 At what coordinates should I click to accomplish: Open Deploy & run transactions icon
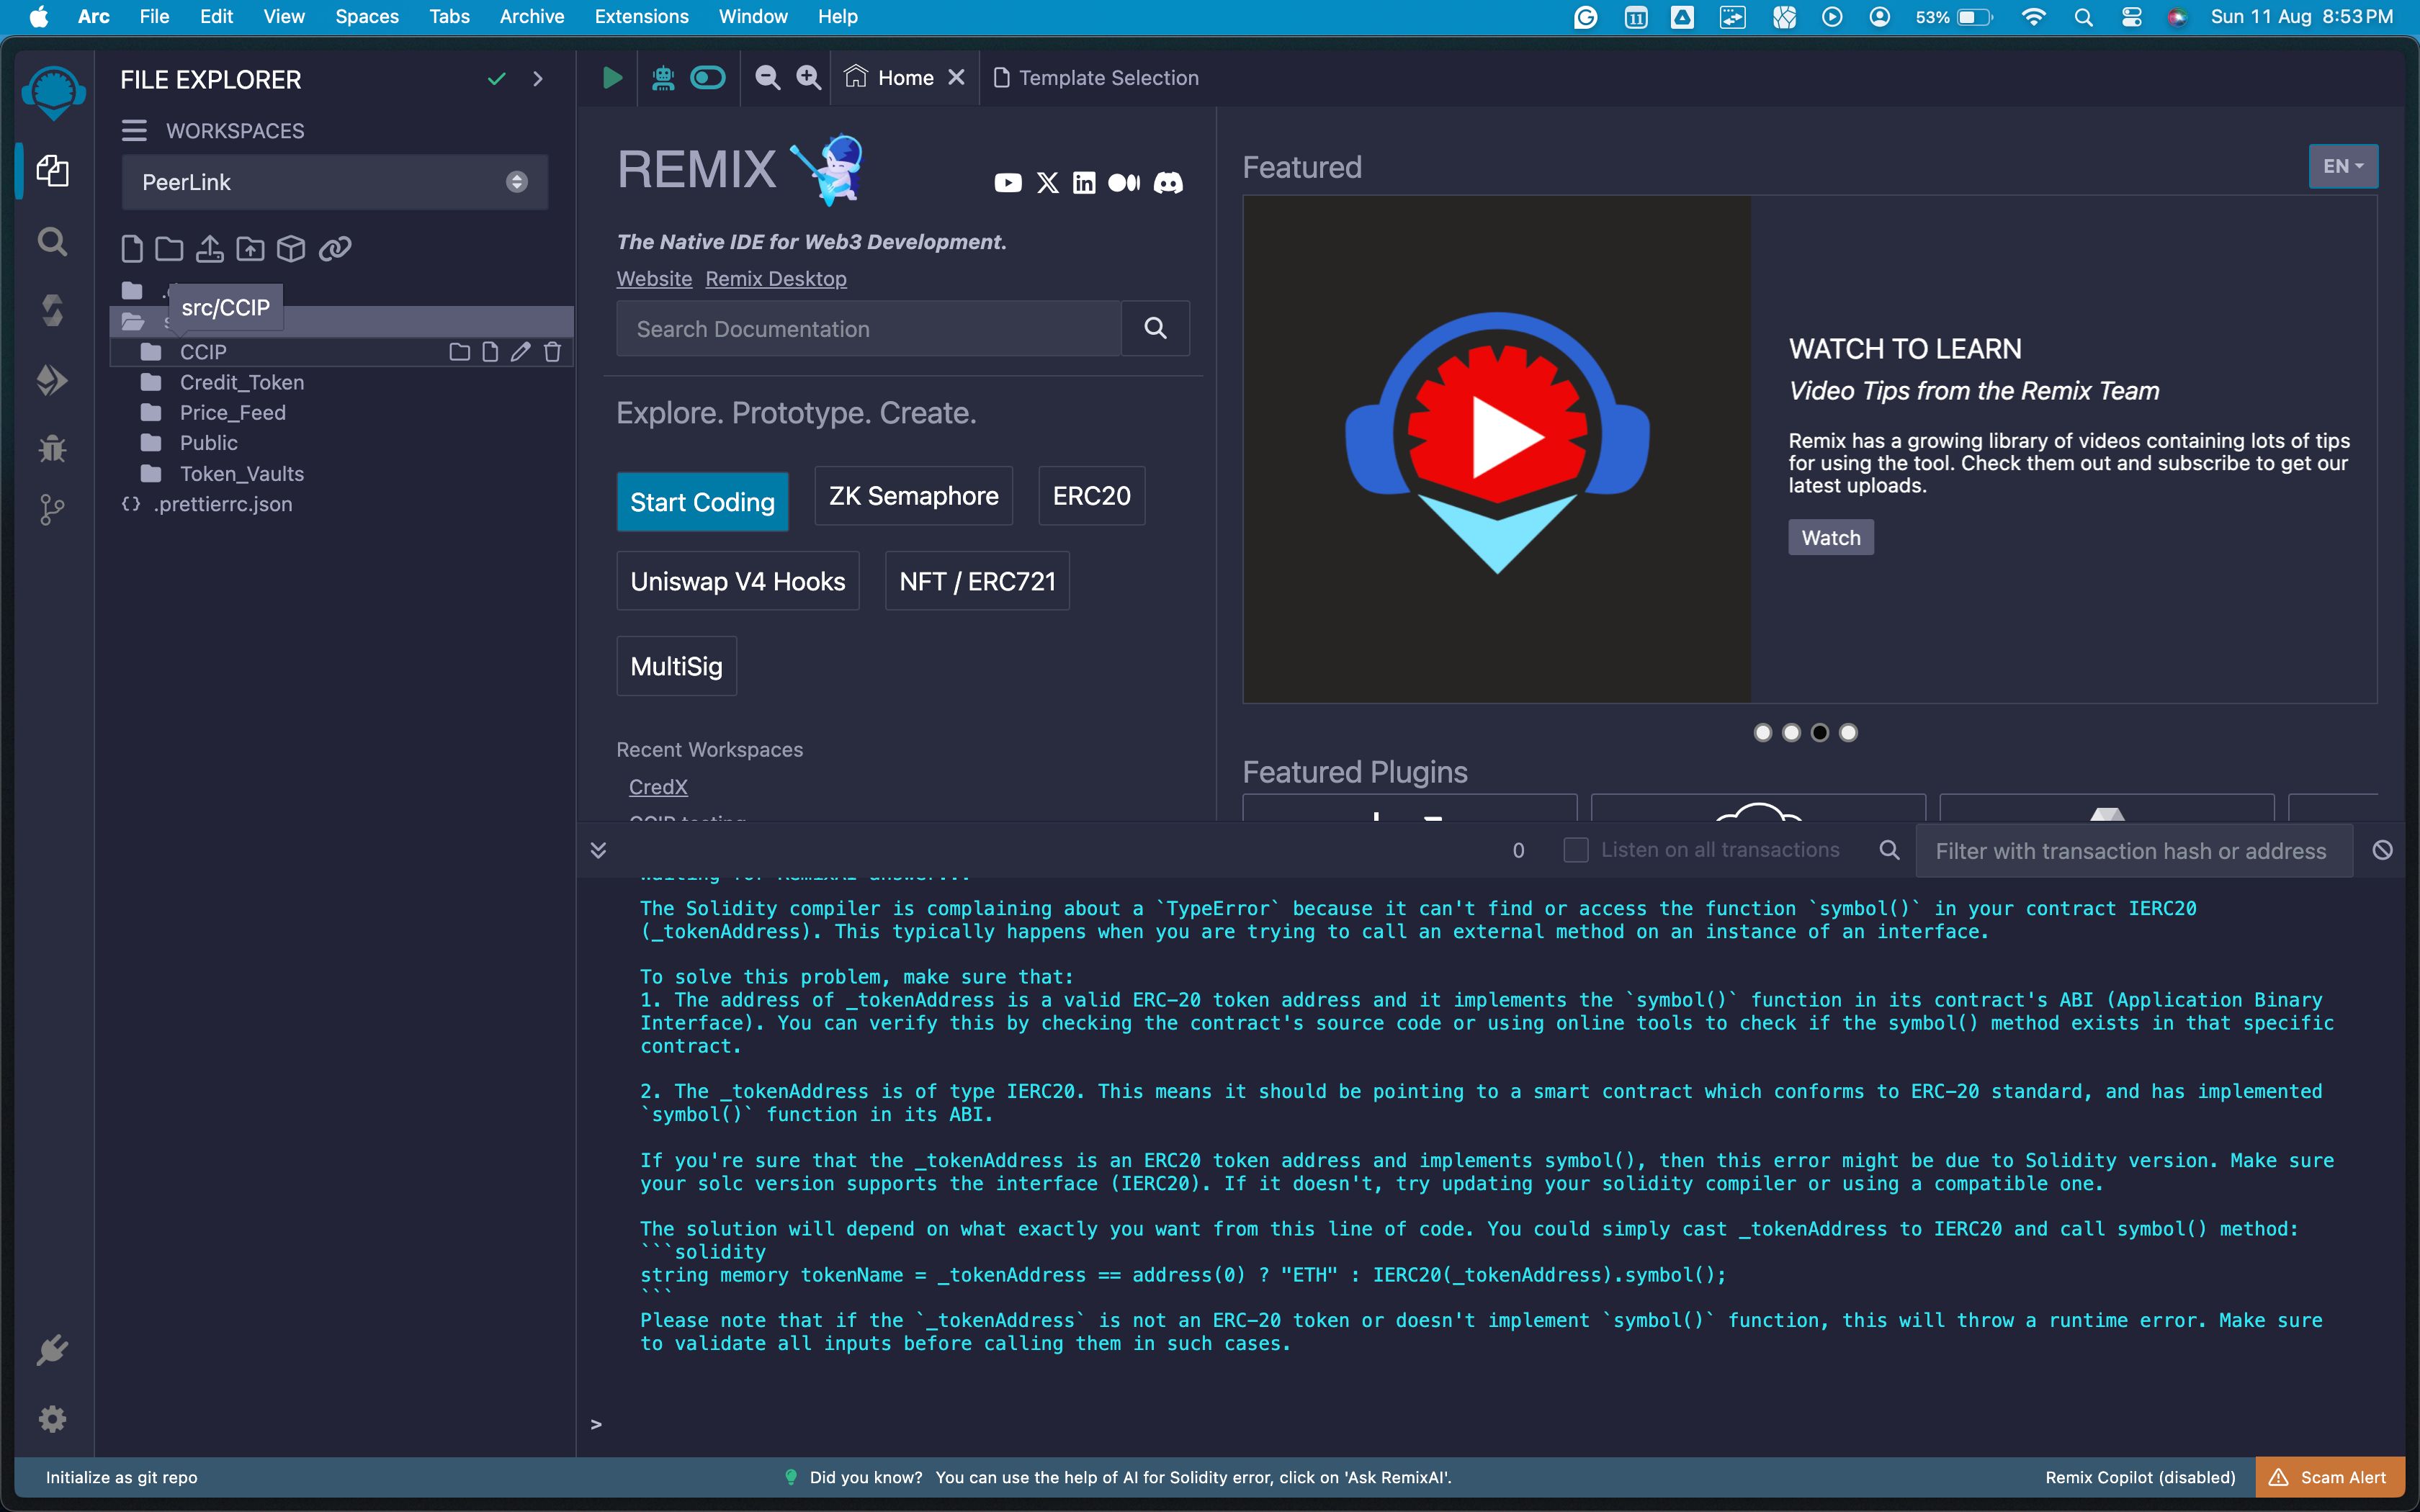coord(52,380)
